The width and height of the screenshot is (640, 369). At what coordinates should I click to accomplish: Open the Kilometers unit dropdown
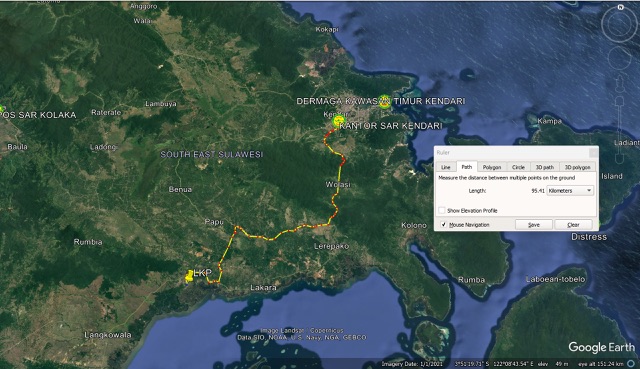pyautogui.click(x=570, y=191)
